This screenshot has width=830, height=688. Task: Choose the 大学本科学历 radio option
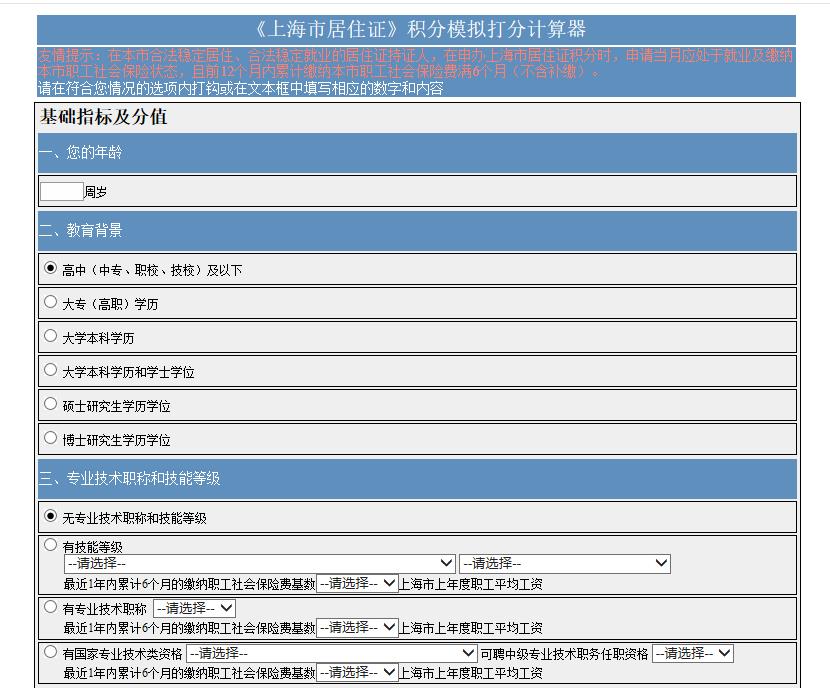click(x=50, y=336)
